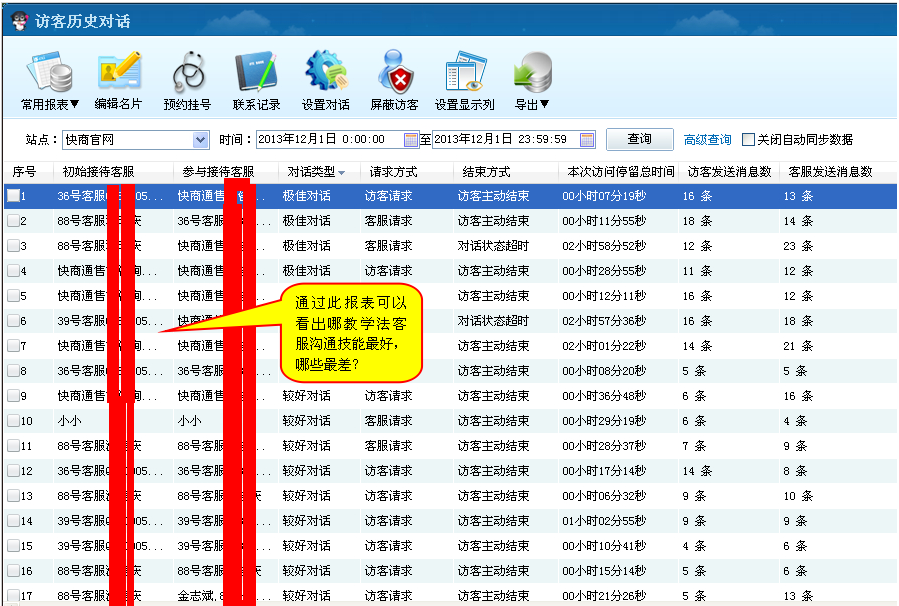The image size is (899, 606).
Task: Check the checkbox for row 10
Action: click(13, 421)
